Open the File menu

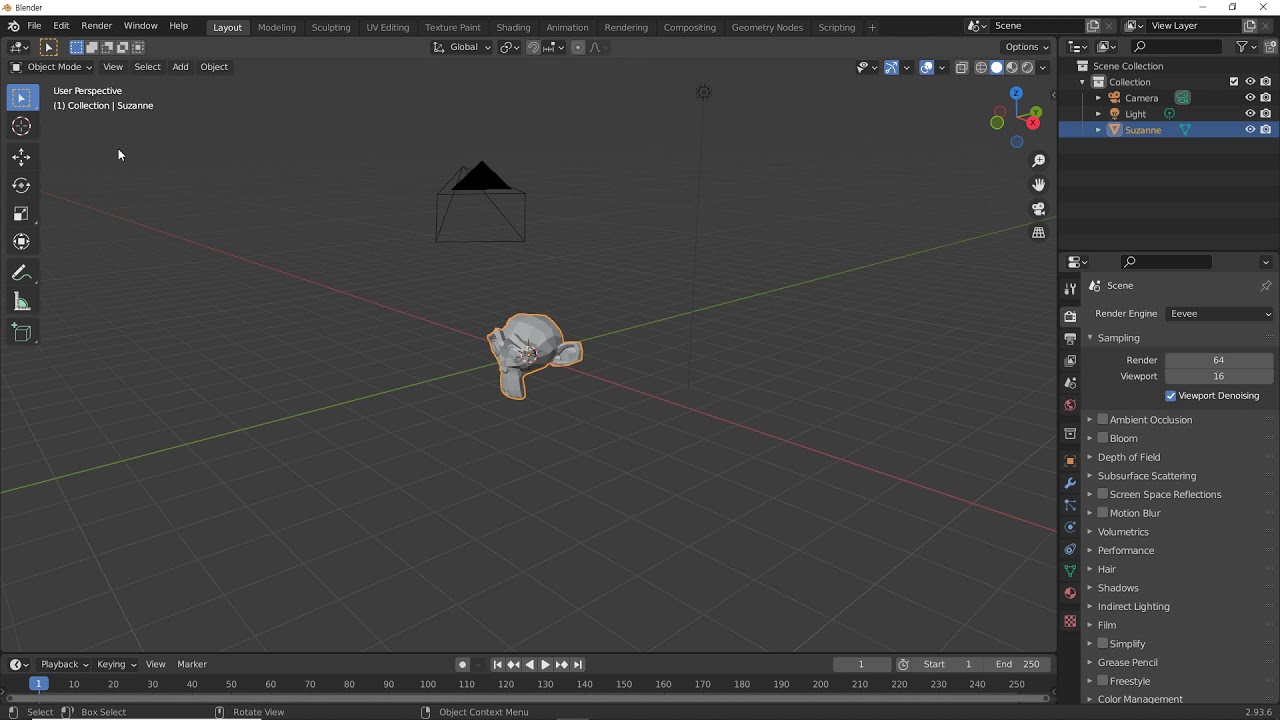click(34, 26)
